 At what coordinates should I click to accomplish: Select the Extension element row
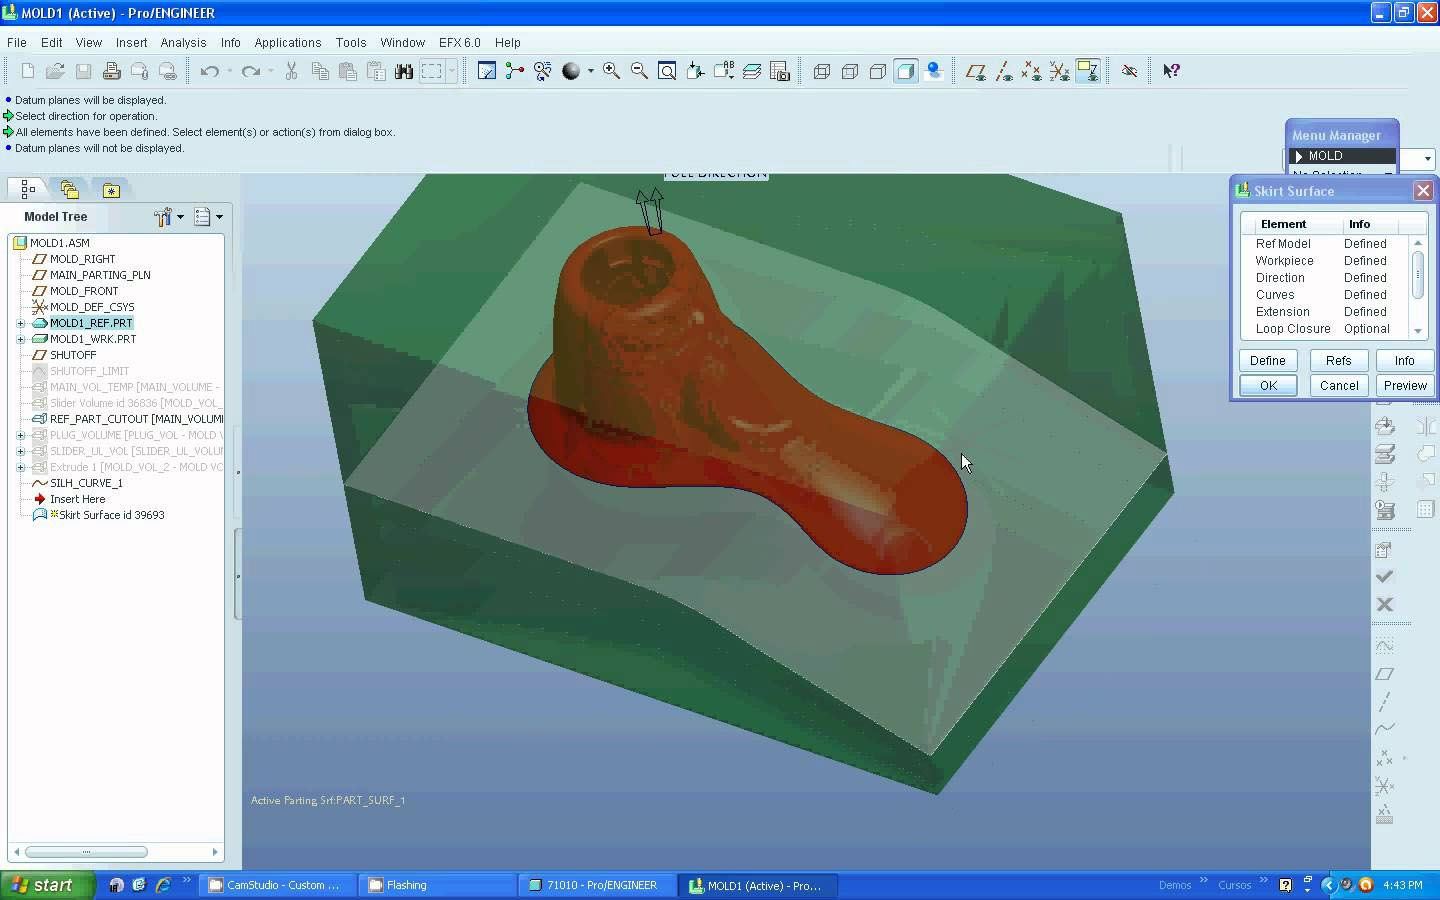[1325, 312]
